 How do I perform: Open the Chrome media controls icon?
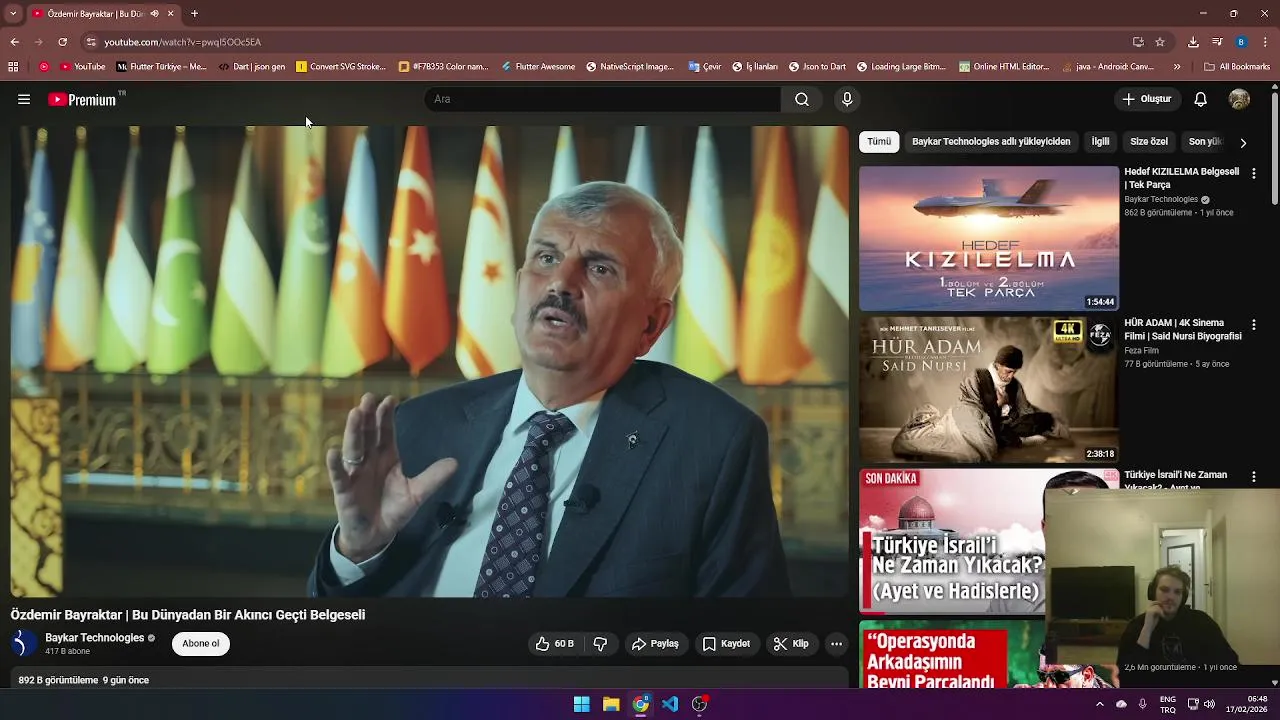(1217, 42)
